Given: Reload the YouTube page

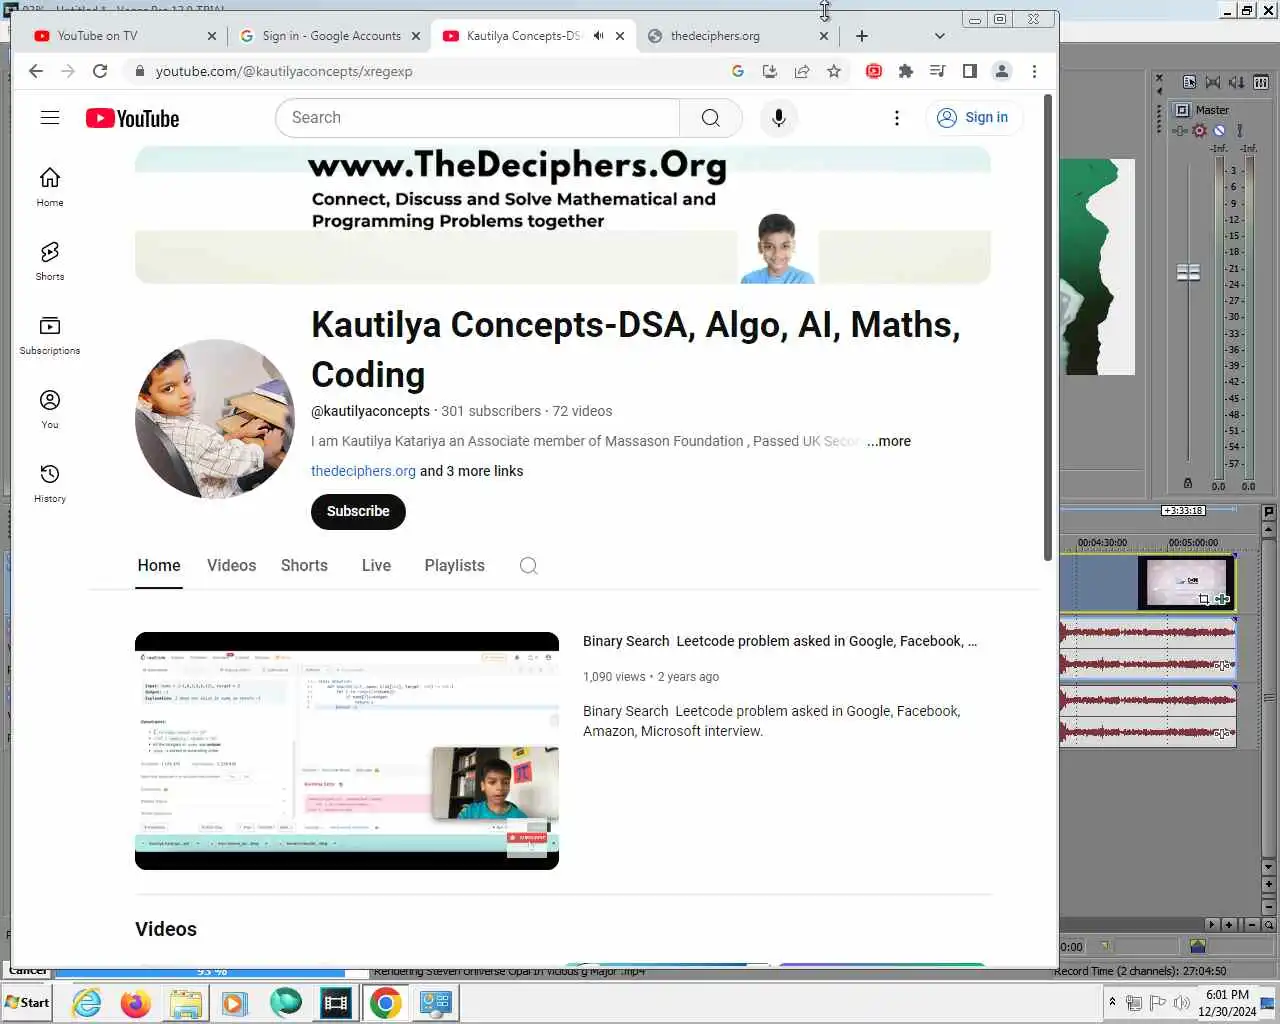Looking at the screenshot, I should [100, 71].
